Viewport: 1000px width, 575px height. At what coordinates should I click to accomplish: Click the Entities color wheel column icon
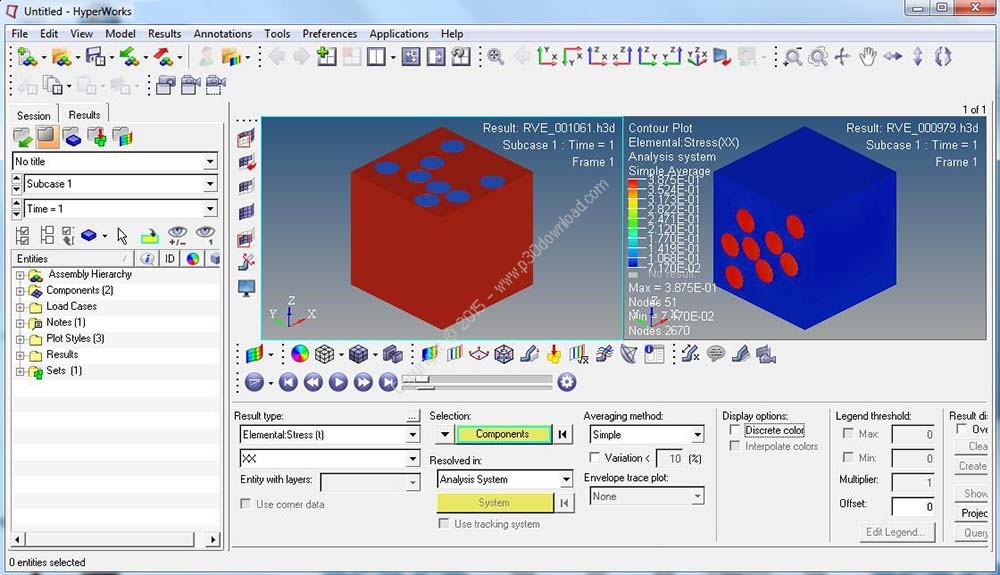point(193,258)
